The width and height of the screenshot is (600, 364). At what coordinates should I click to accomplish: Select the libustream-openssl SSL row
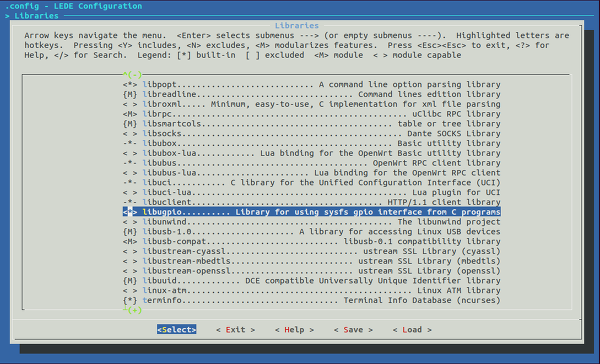pyautogui.click(x=321, y=271)
